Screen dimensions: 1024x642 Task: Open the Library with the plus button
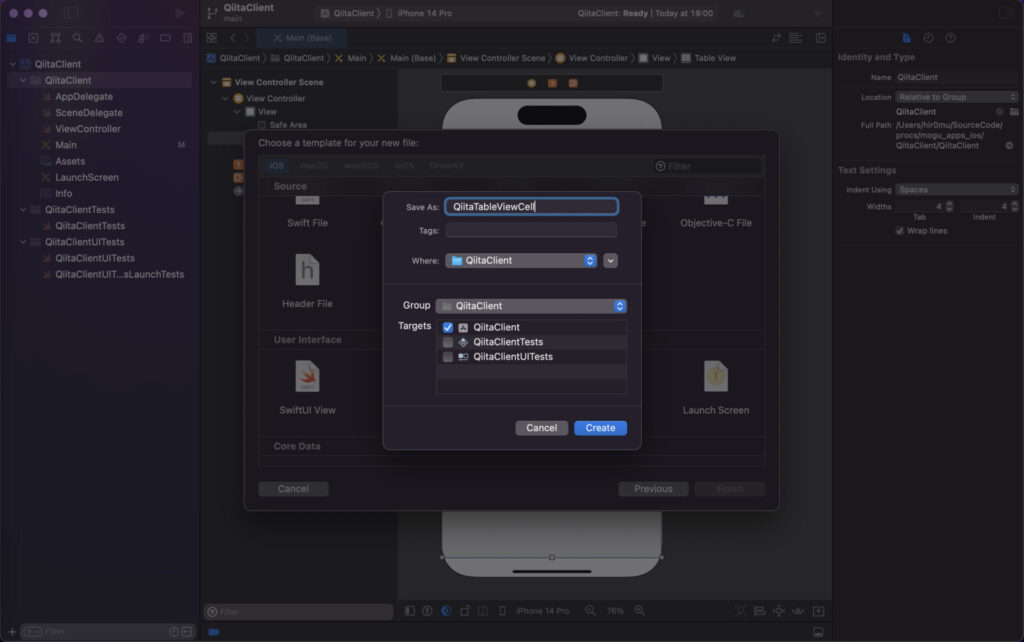817,13
